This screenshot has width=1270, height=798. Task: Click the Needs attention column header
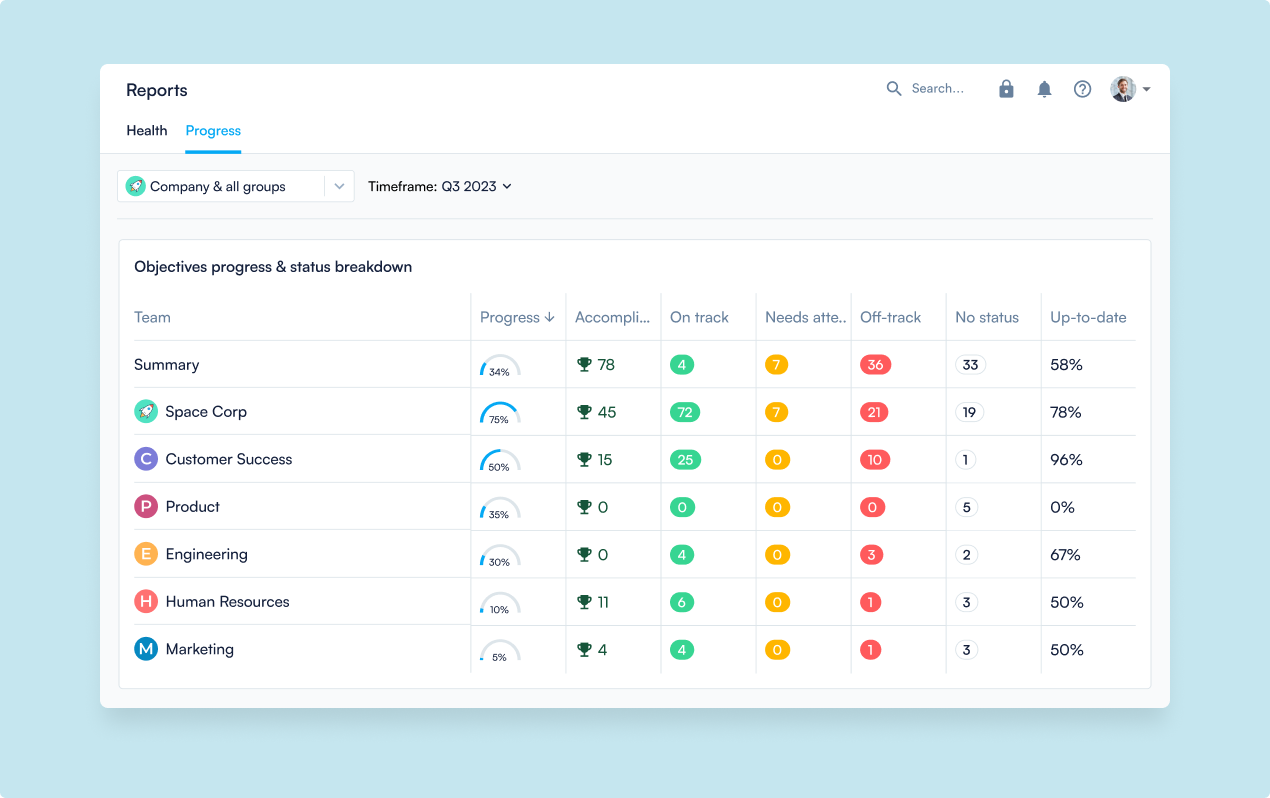pyautogui.click(x=806, y=317)
